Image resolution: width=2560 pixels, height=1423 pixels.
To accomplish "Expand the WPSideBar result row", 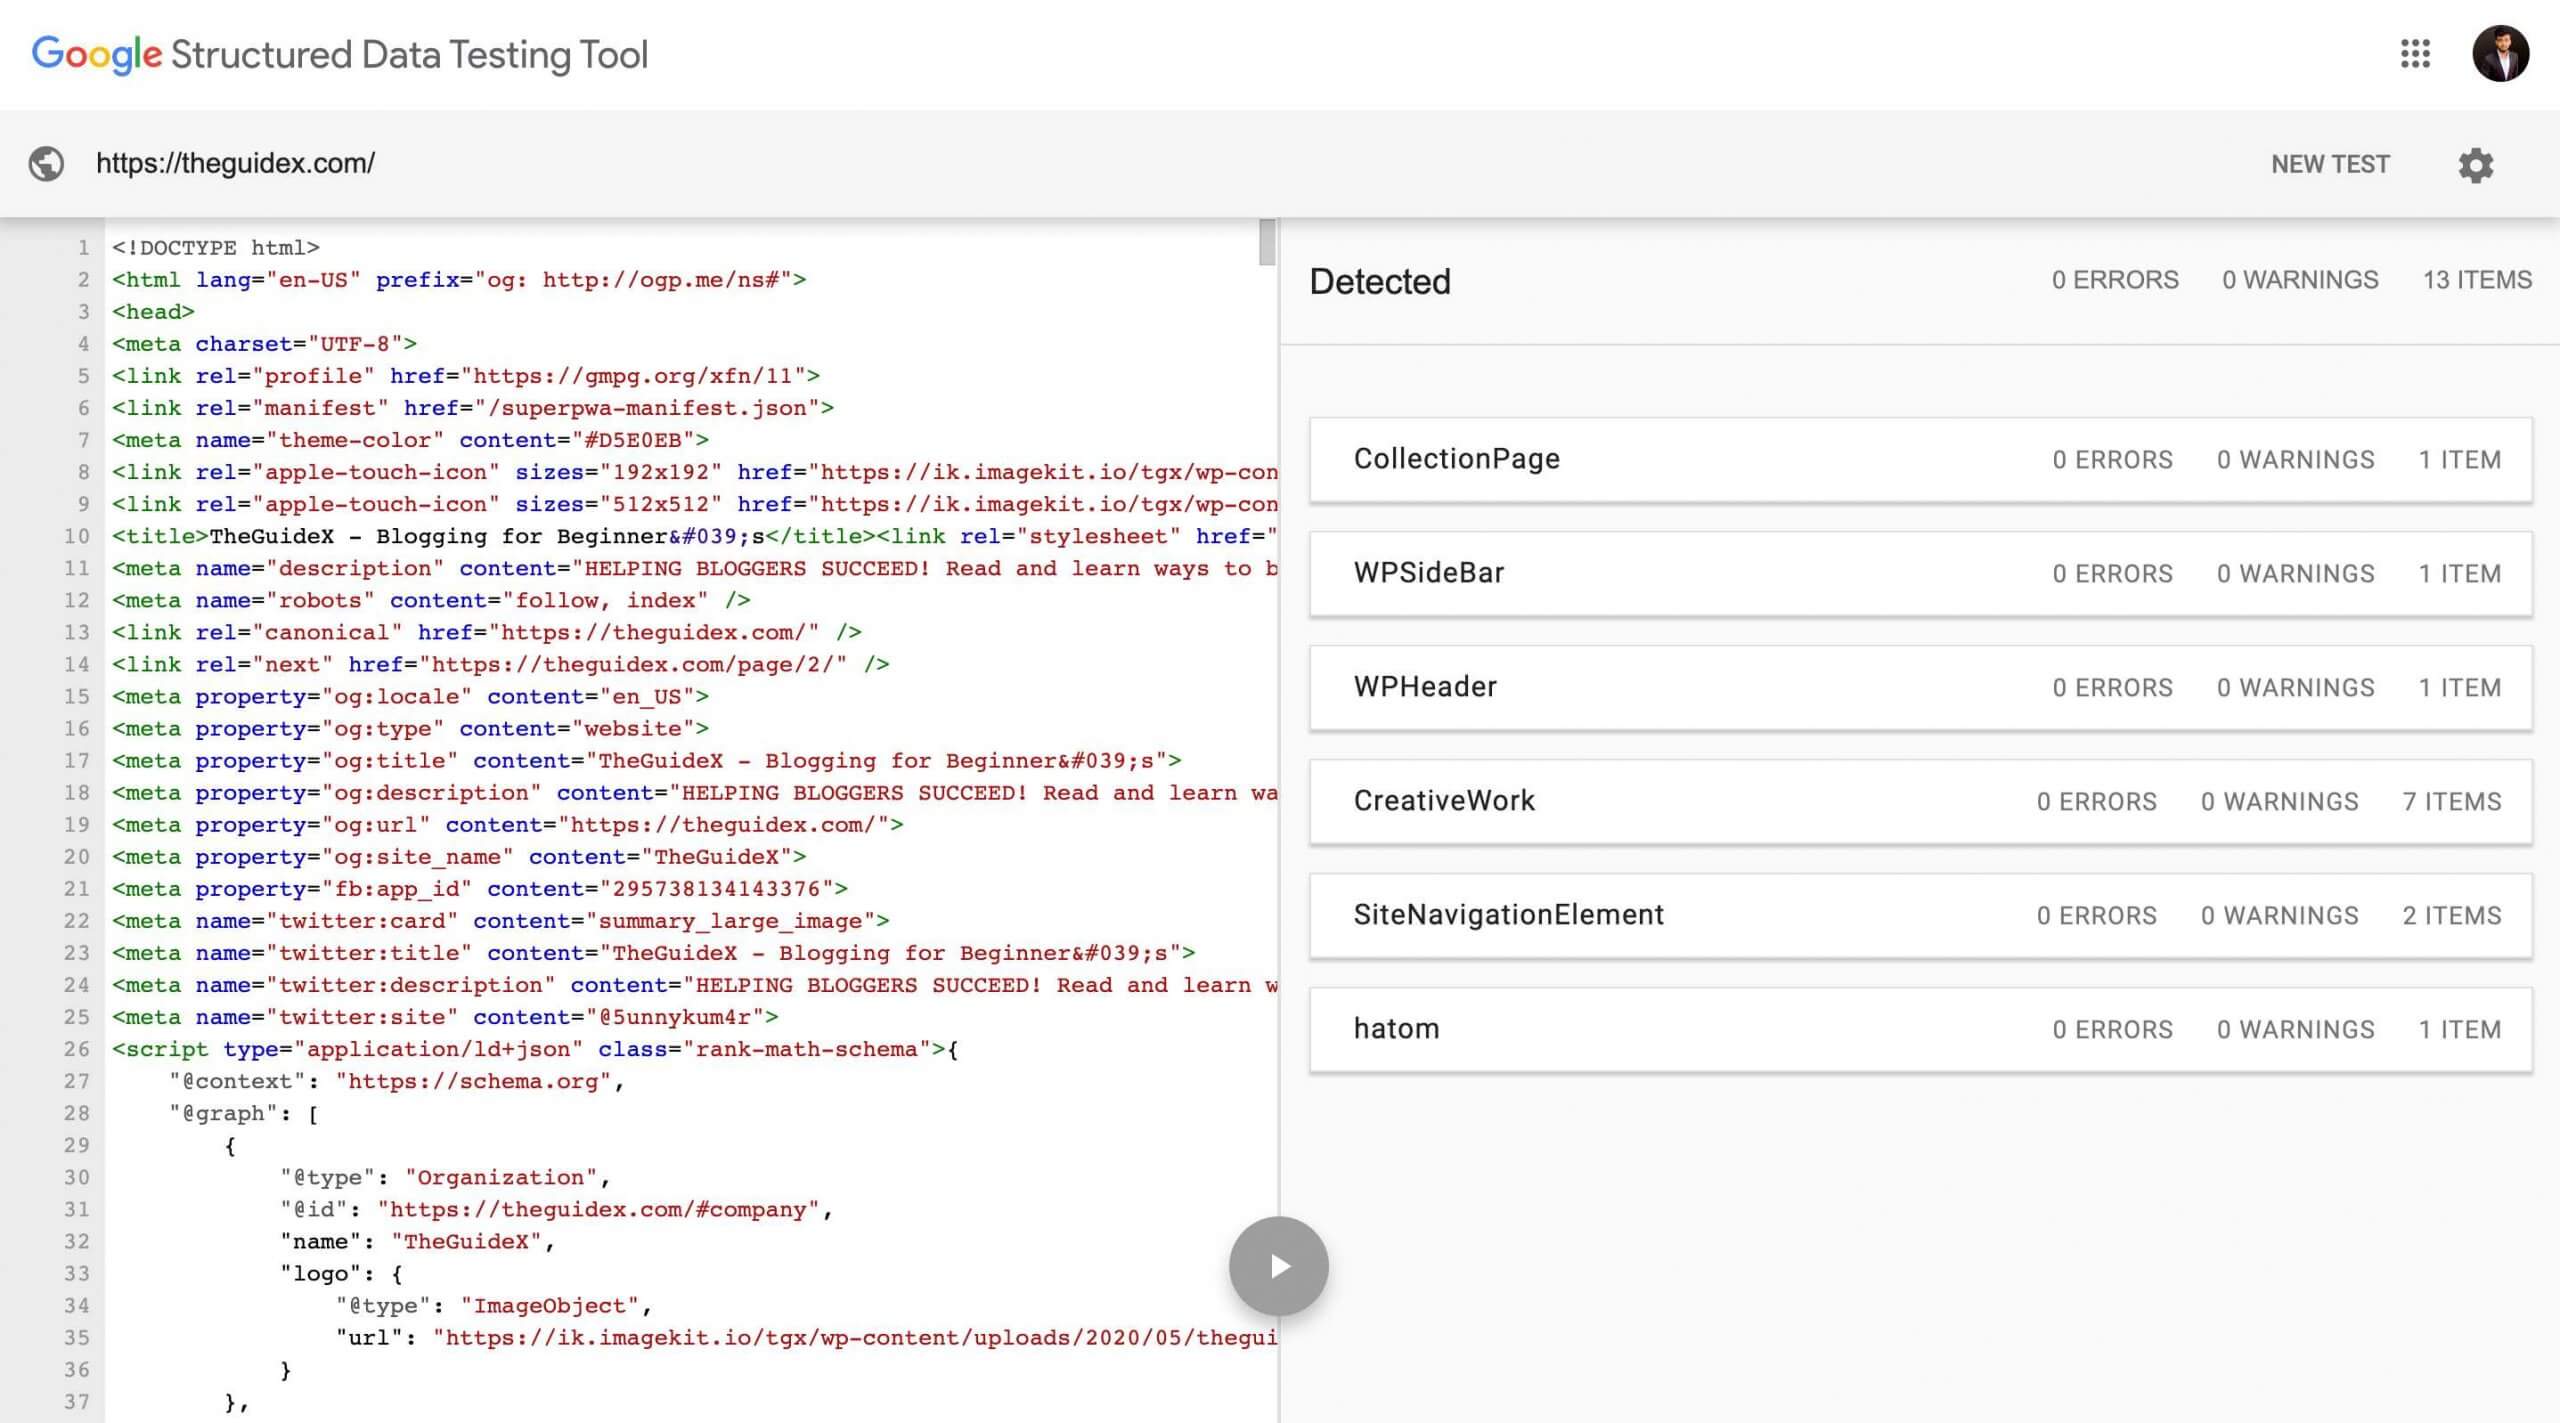I will [x=1921, y=574].
